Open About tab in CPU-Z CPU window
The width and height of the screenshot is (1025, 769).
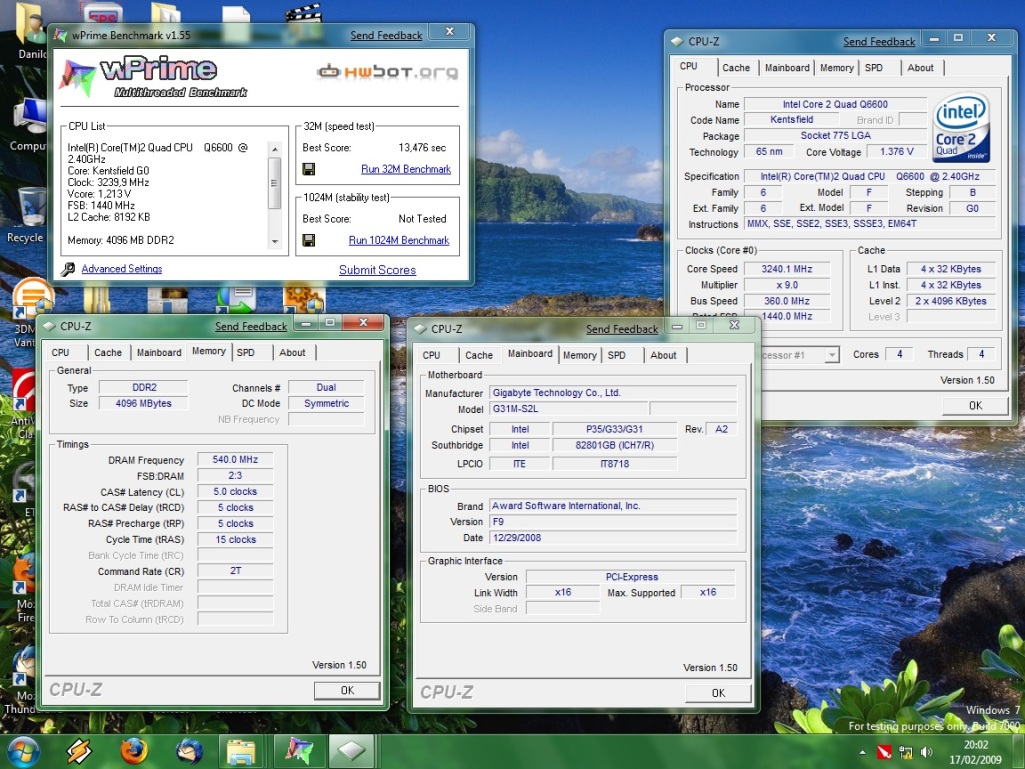[x=920, y=68]
